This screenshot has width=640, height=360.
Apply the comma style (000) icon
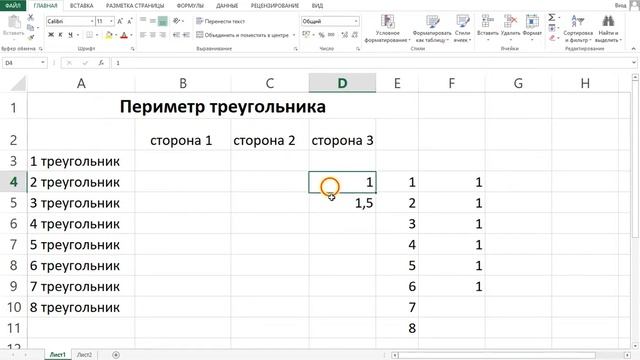pyautogui.click(x=331, y=35)
